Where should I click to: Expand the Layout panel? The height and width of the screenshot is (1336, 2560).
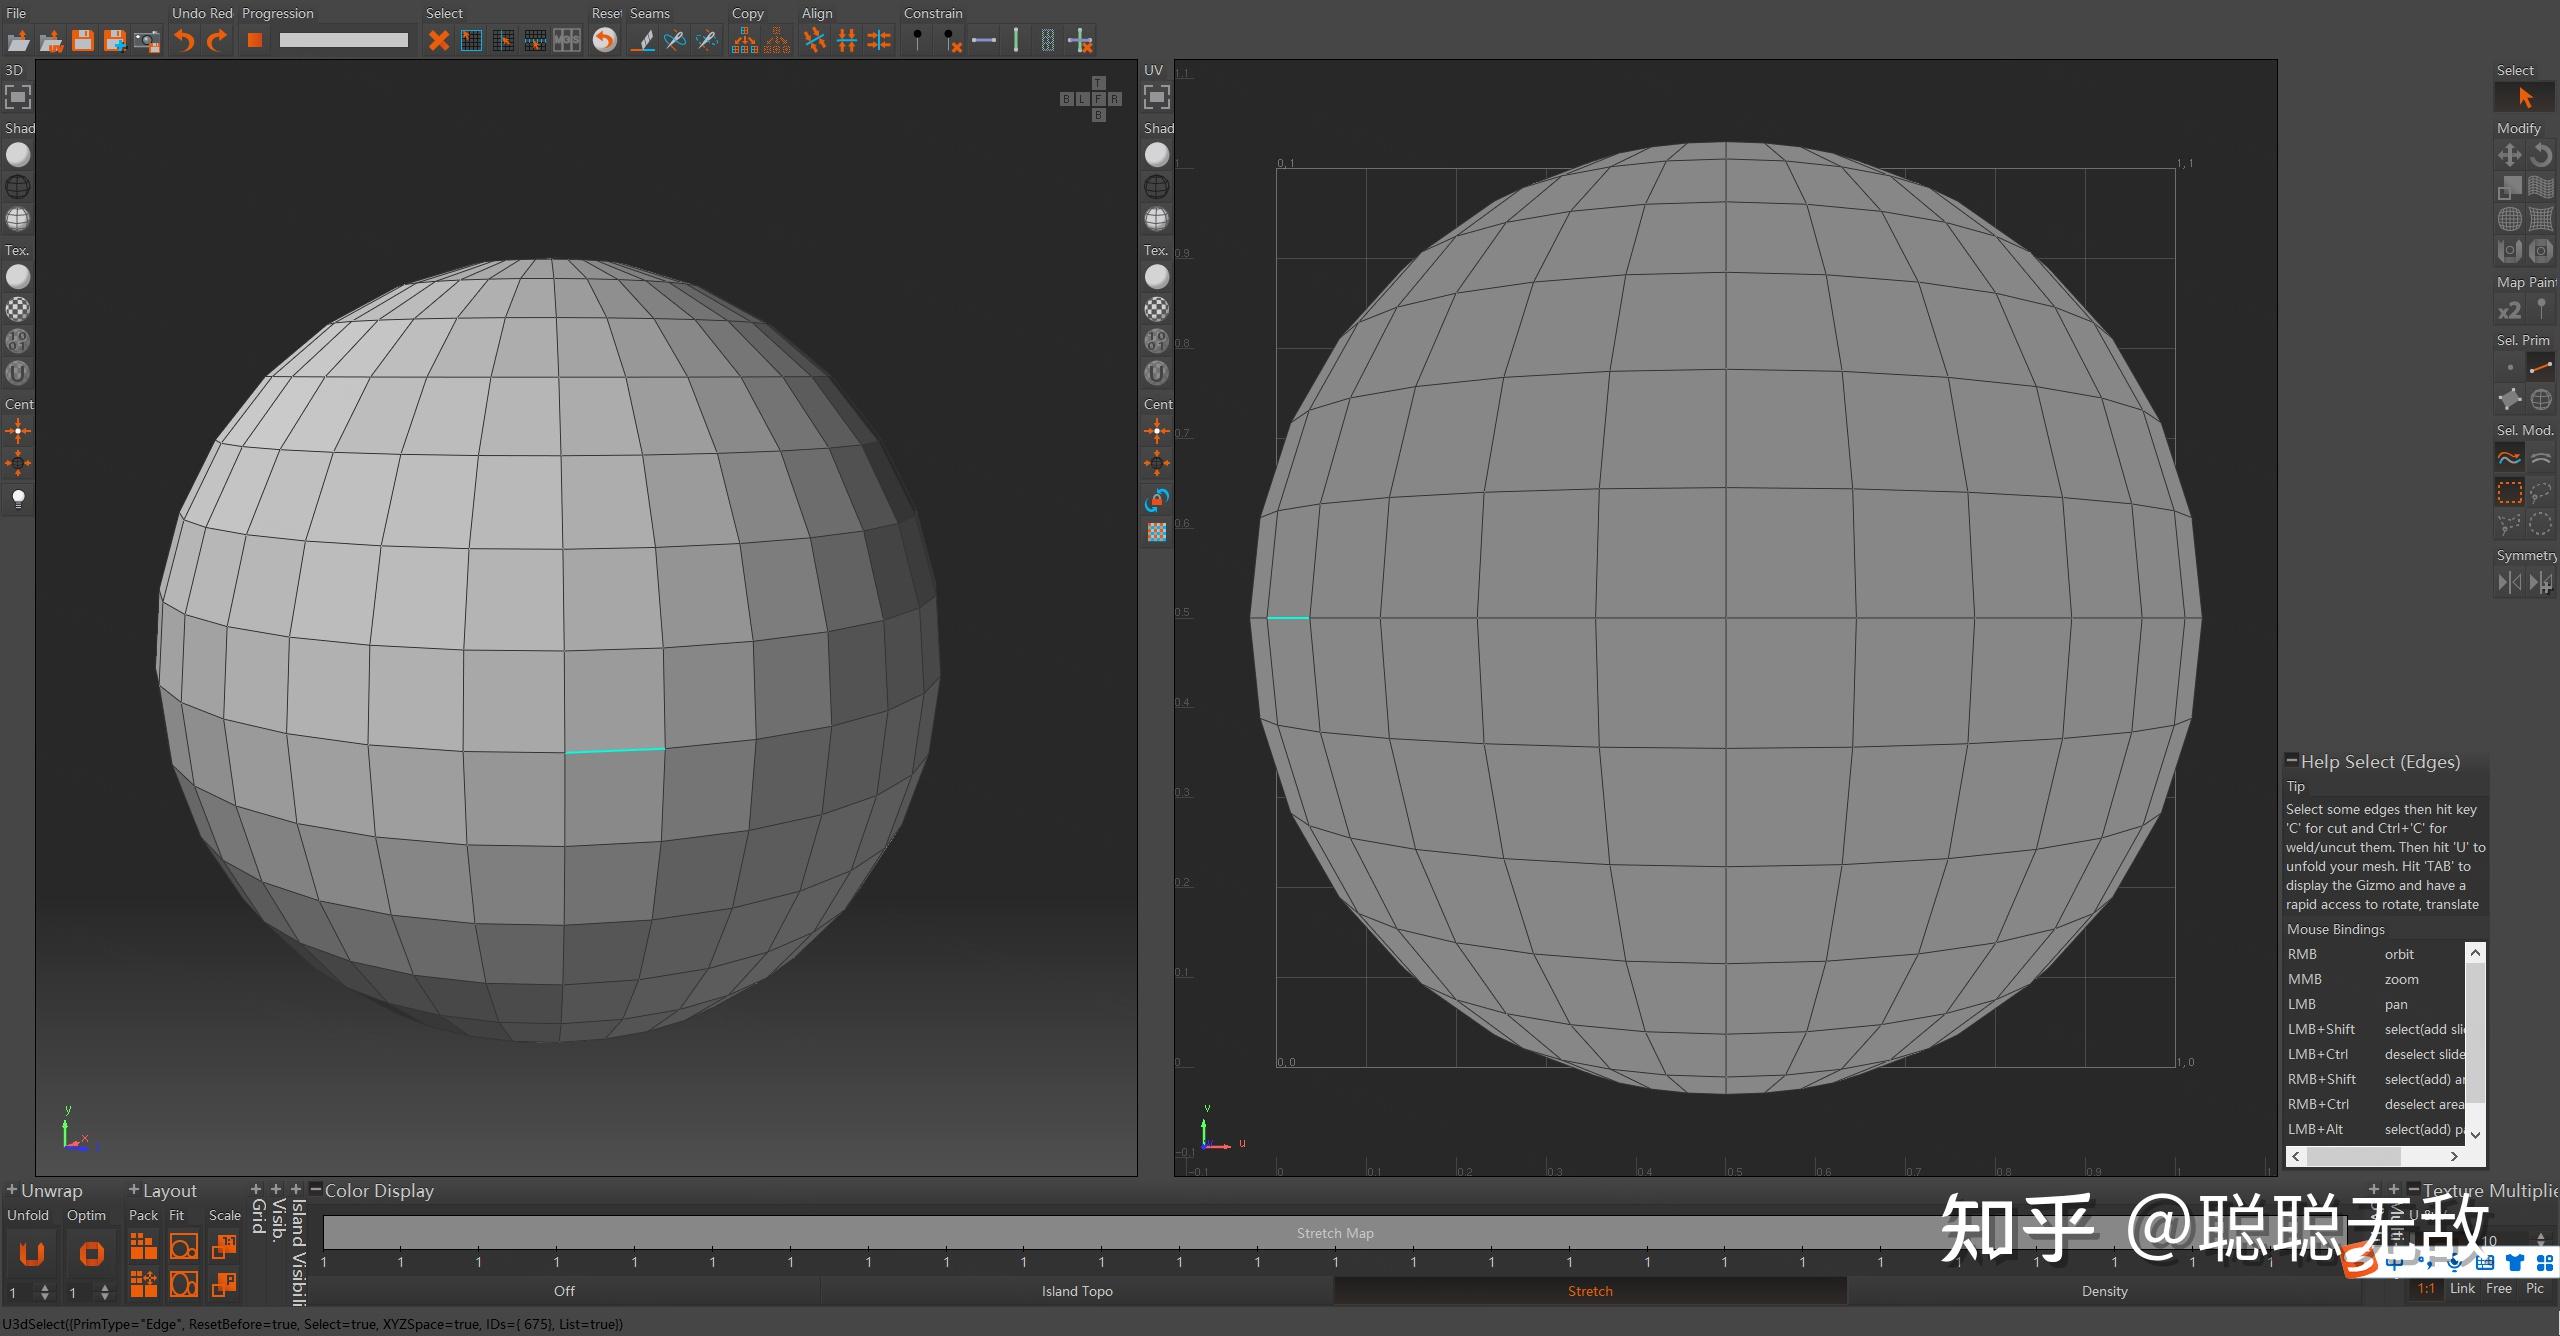(x=134, y=1190)
